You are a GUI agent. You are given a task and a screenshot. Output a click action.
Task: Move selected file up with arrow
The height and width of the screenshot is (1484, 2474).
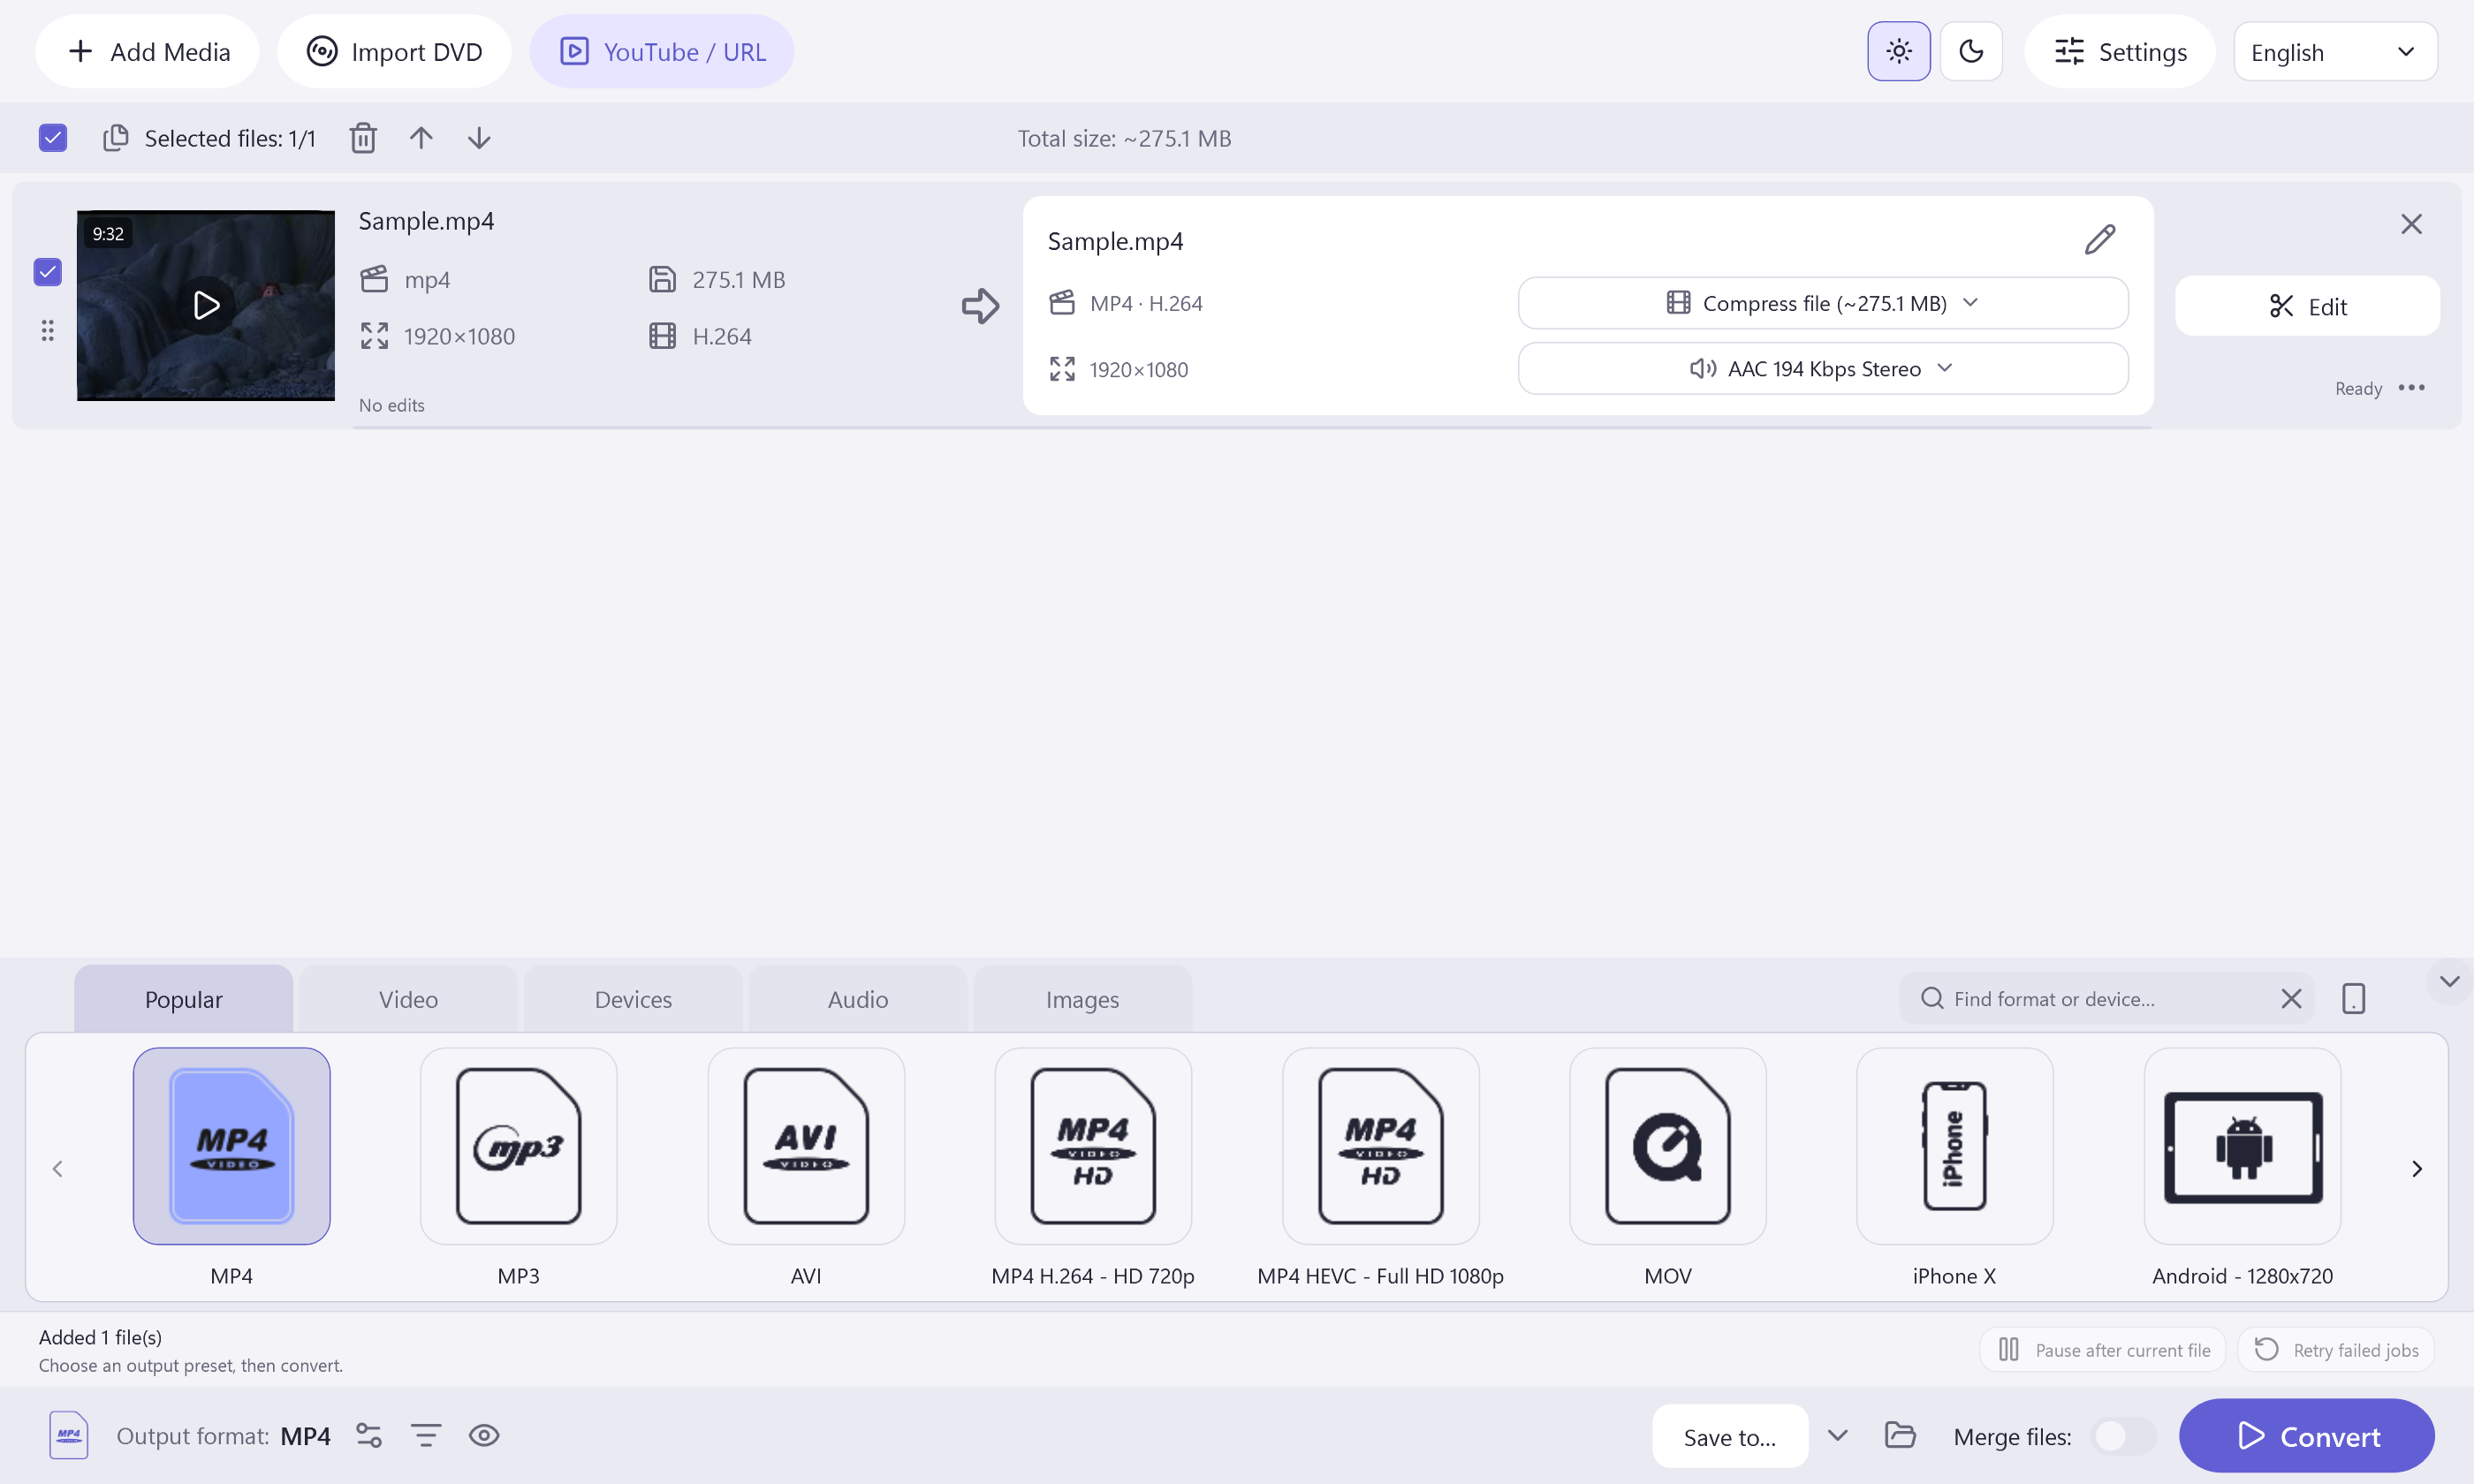(x=421, y=138)
